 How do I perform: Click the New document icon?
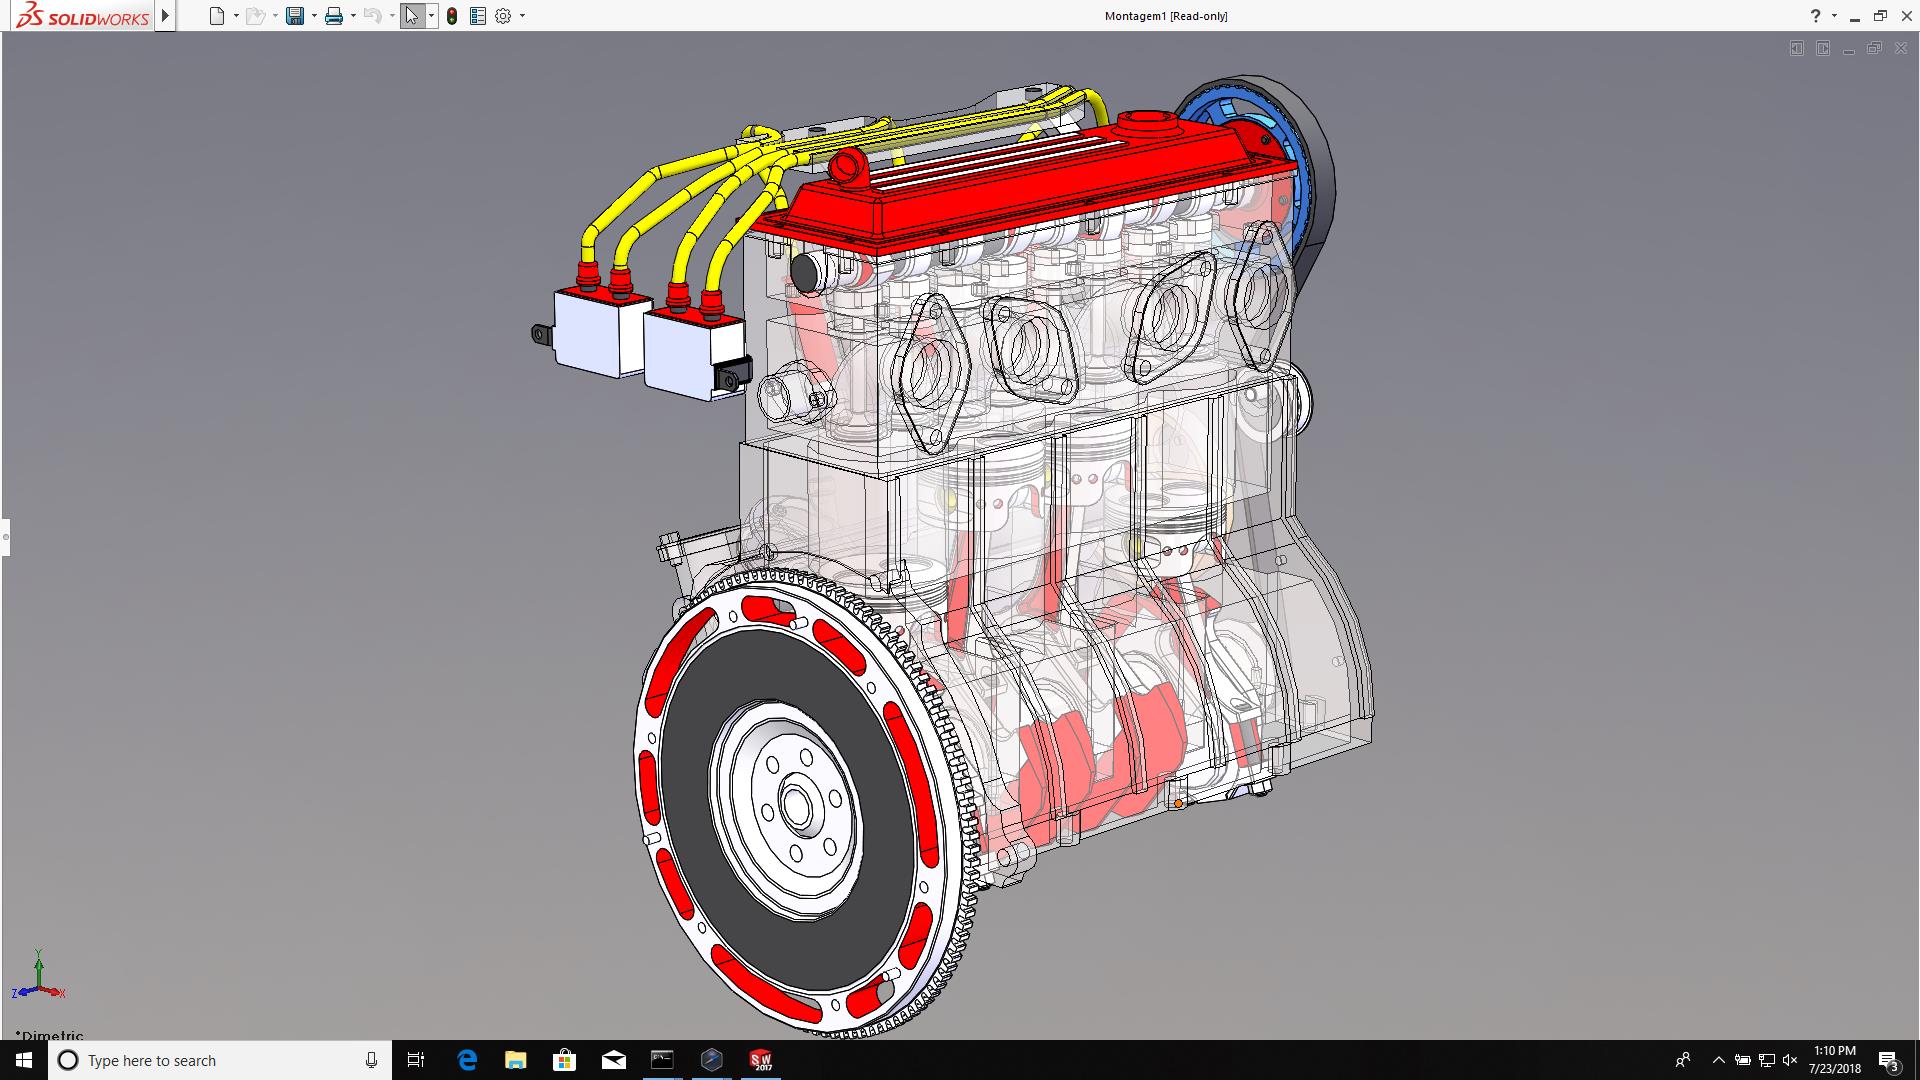pyautogui.click(x=216, y=16)
